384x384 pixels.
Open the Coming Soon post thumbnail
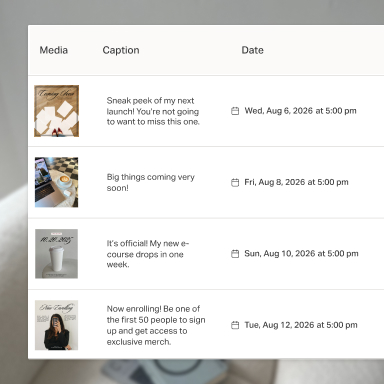[57, 111]
